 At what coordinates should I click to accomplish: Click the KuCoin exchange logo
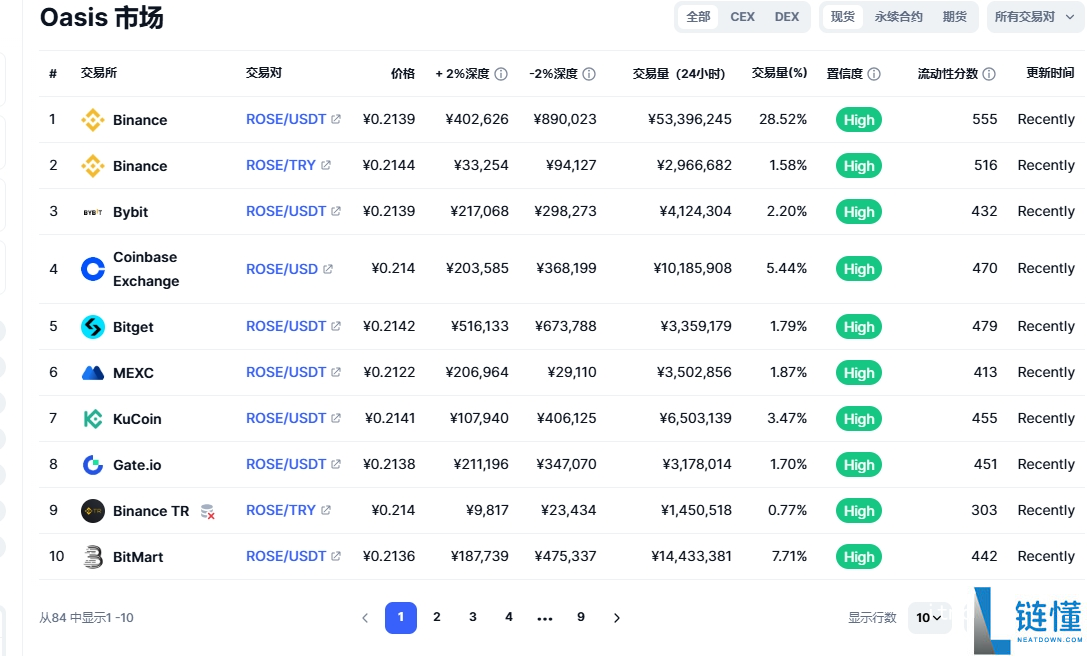point(93,419)
